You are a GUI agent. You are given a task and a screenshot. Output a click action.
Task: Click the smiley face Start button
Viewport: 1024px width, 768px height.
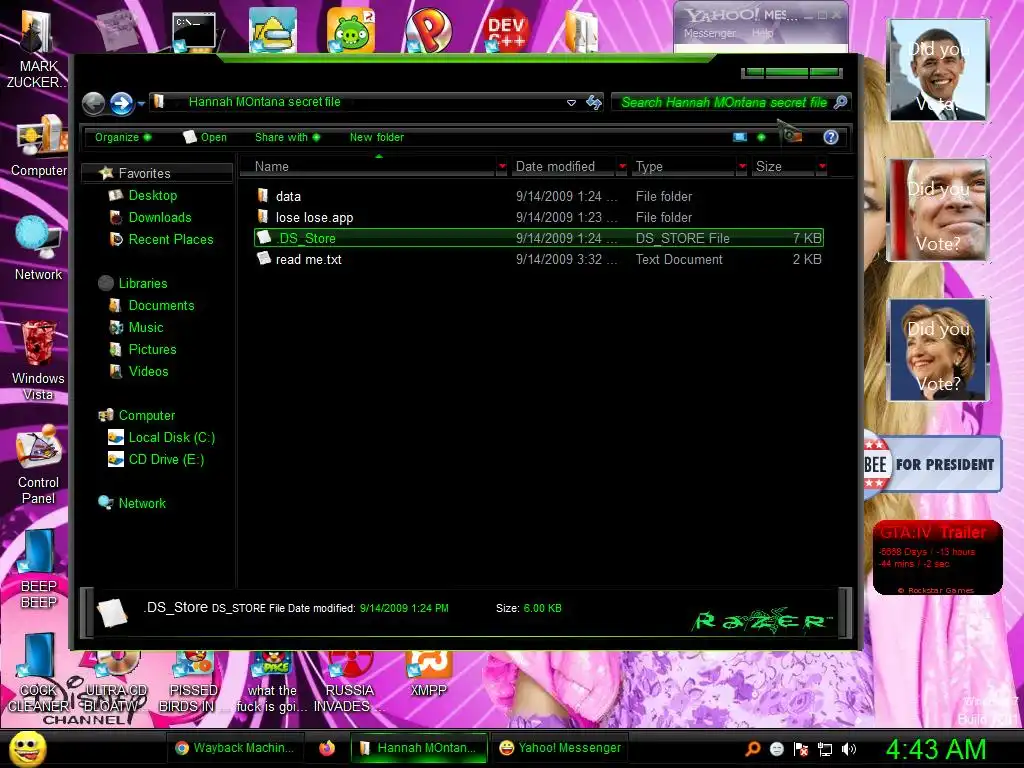pos(27,748)
